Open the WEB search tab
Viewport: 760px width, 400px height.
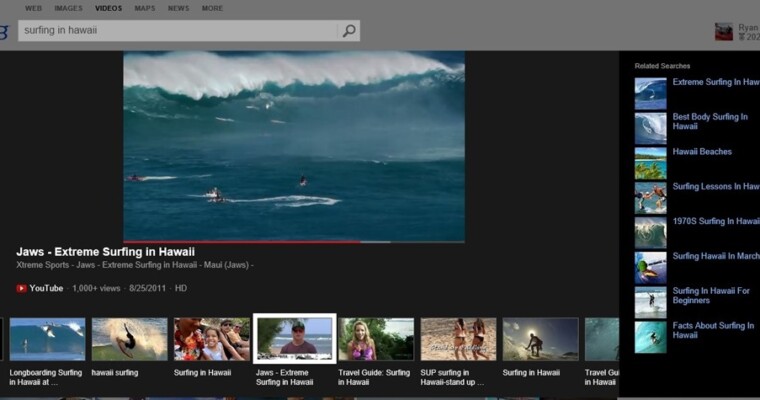[x=33, y=8]
